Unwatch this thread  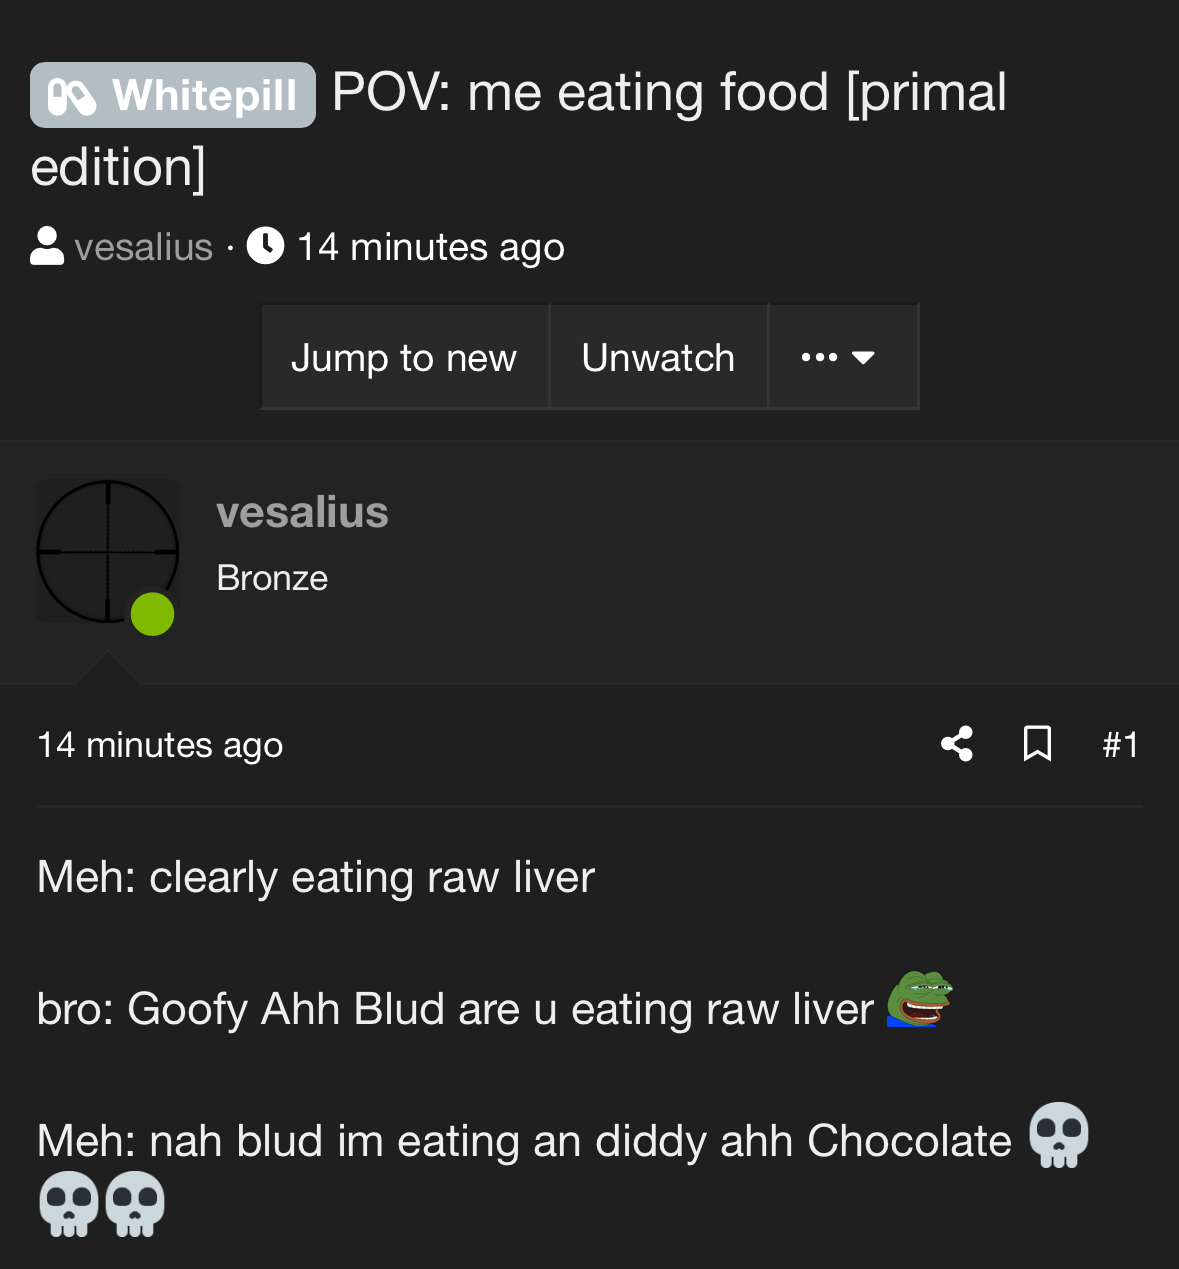[x=658, y=357]
